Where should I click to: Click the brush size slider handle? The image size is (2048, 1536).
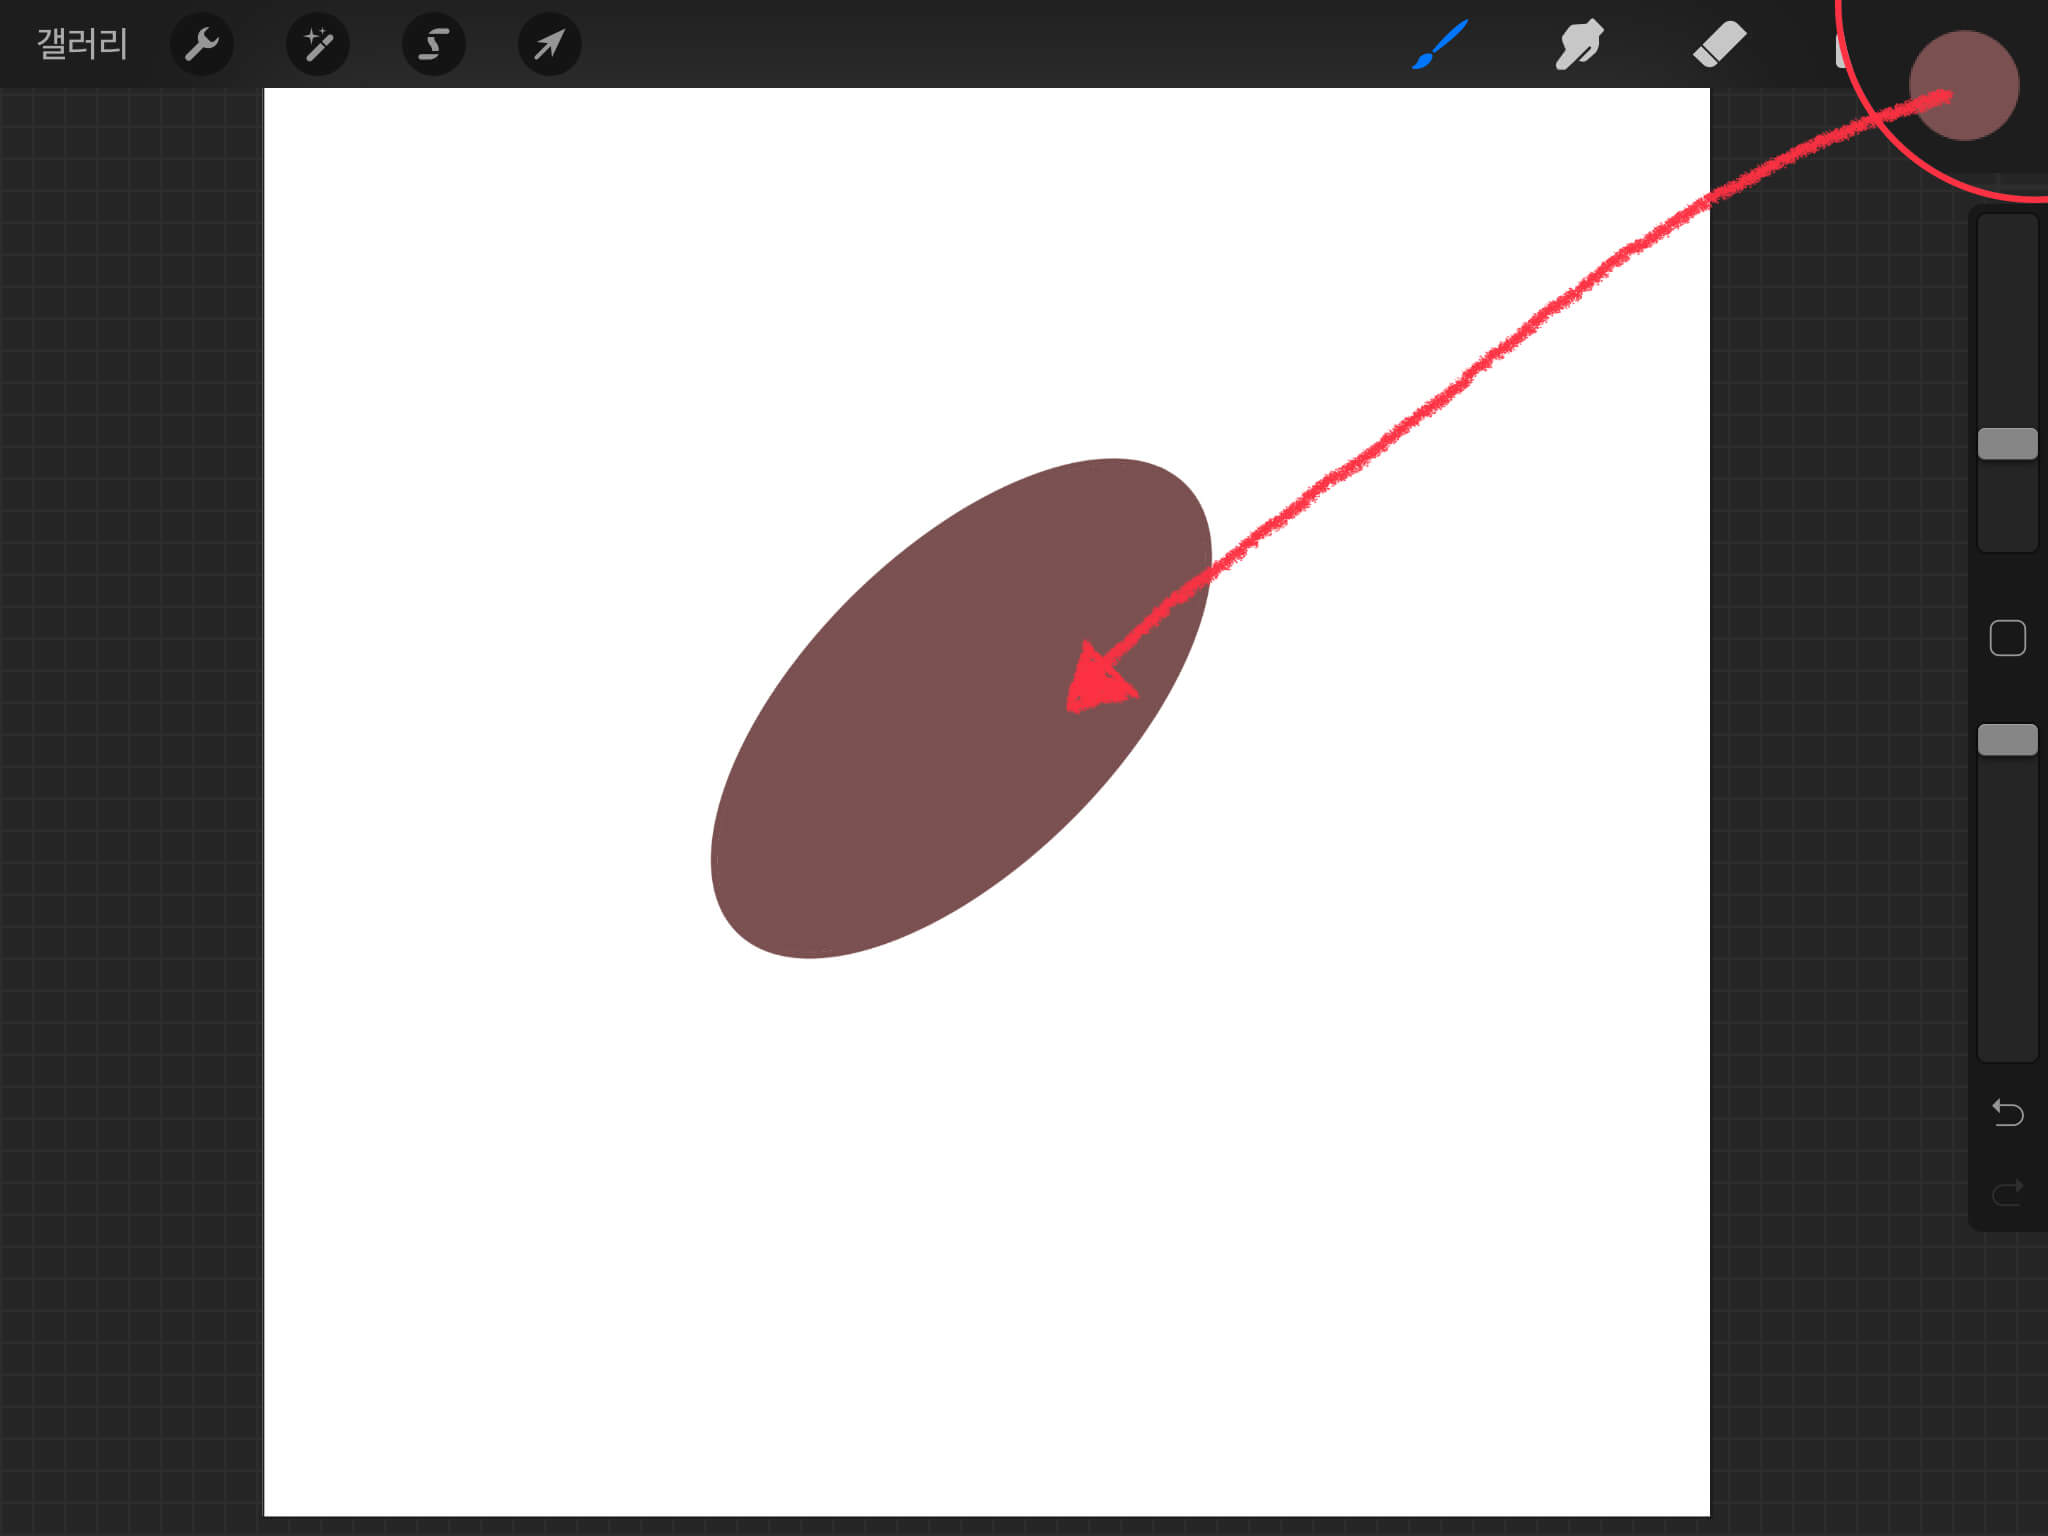coord(2007,443)
